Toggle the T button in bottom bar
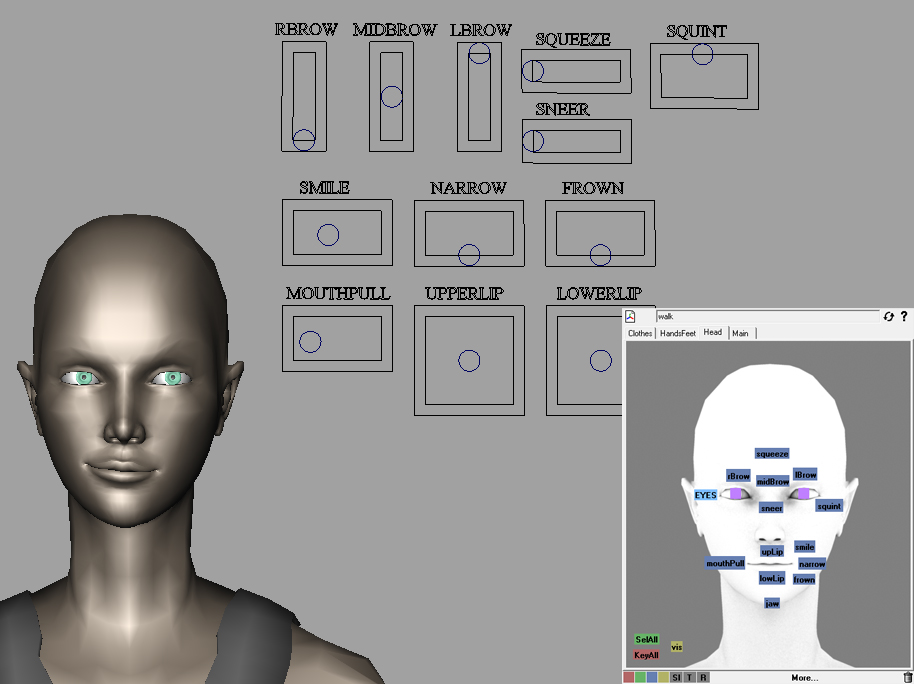The image size is (914, 684). click(x=689, y=677)
